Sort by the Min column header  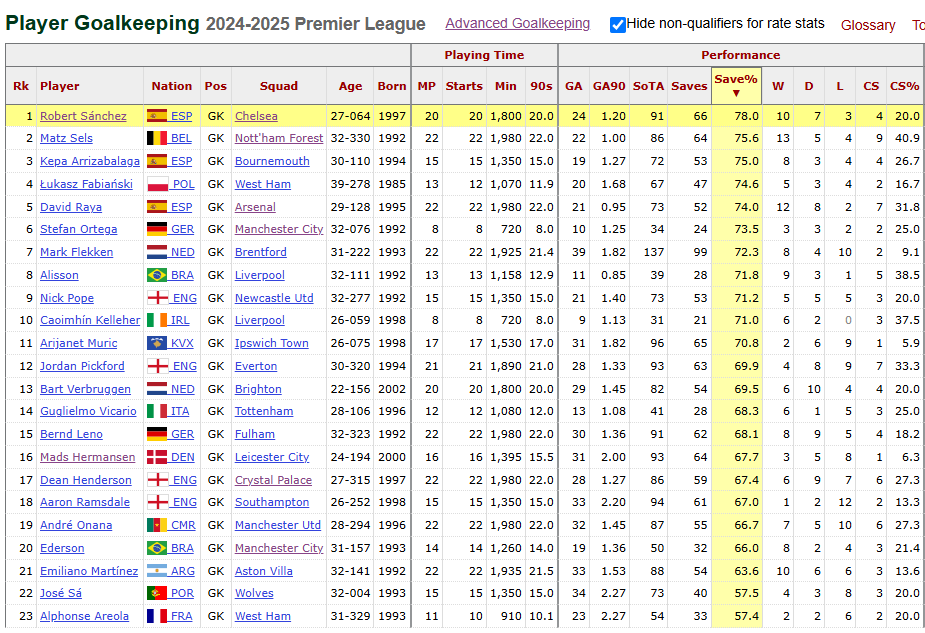click(x=506, y=86)
